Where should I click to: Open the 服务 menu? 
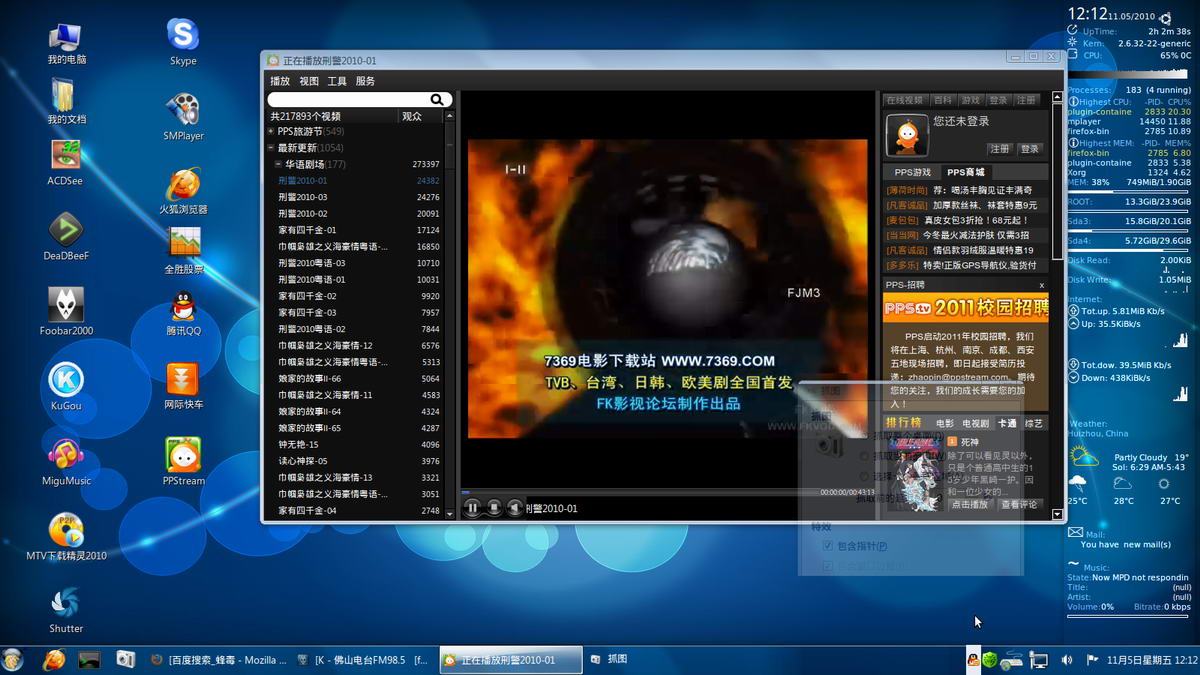365,81
